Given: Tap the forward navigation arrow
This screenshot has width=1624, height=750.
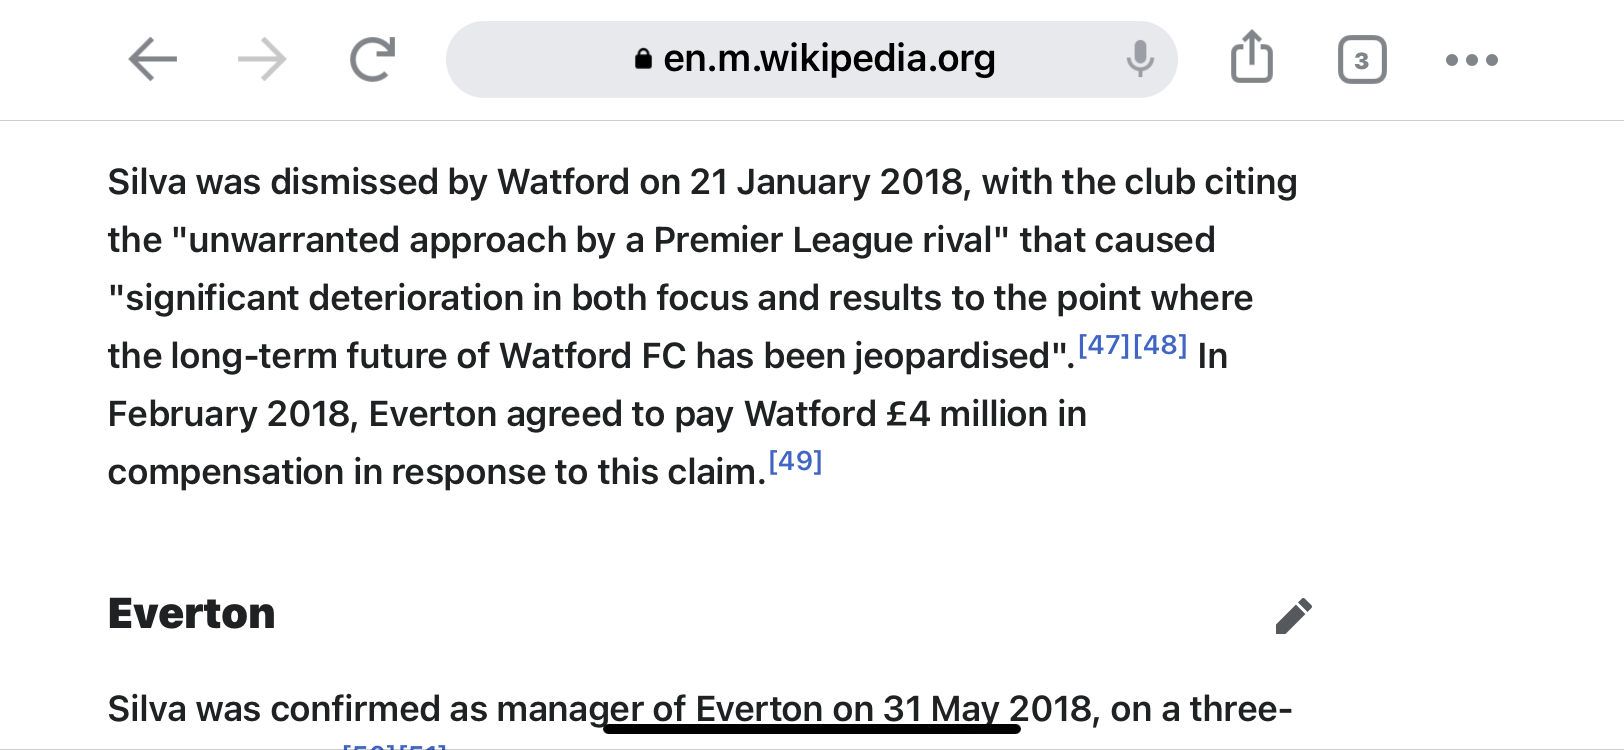Looking at the screenshot, I should pyautogui.click(x=262, y=60).
